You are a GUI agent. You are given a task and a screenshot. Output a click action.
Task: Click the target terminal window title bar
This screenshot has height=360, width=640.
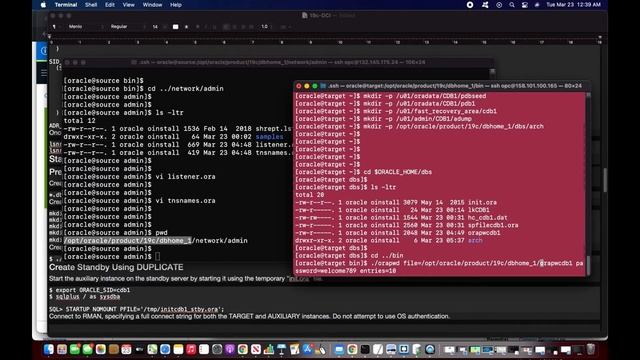pyautogui.click(x=441, y=86)
